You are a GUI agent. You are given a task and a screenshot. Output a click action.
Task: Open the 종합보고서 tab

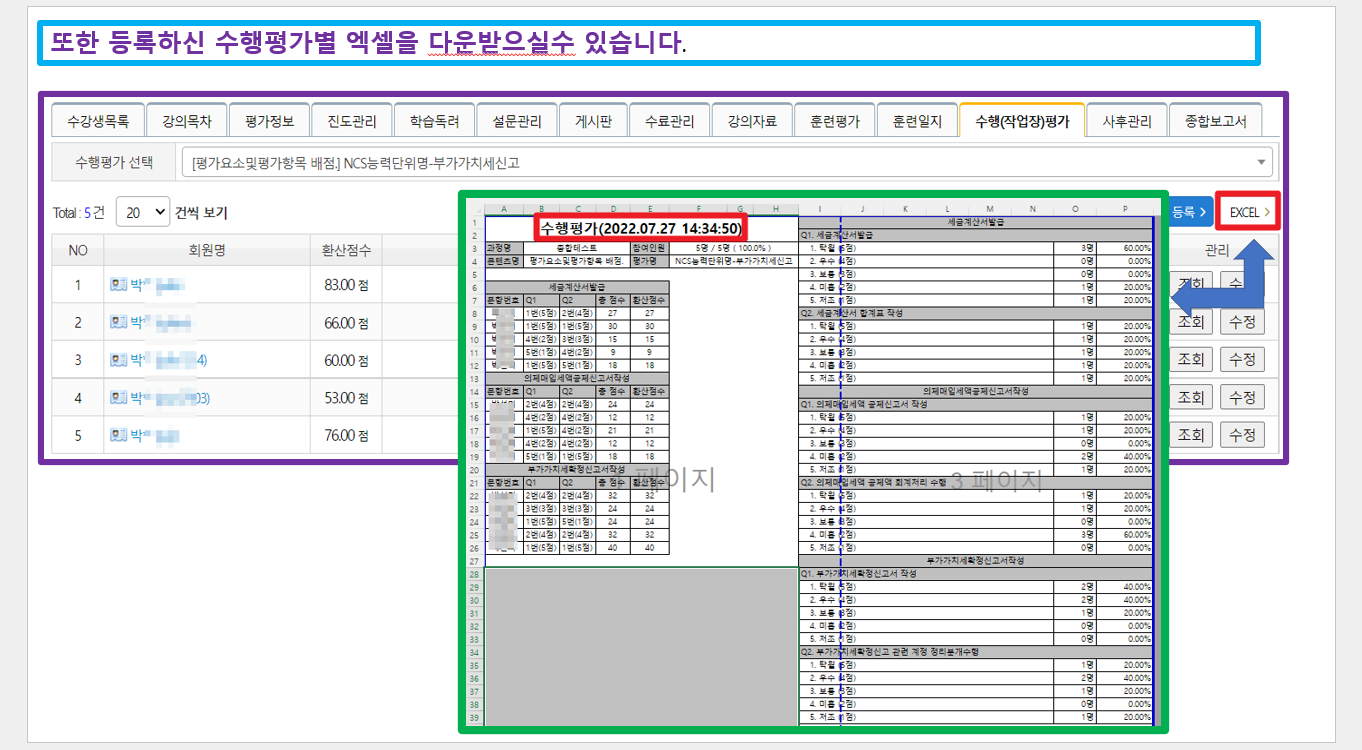pos(1215,122)
